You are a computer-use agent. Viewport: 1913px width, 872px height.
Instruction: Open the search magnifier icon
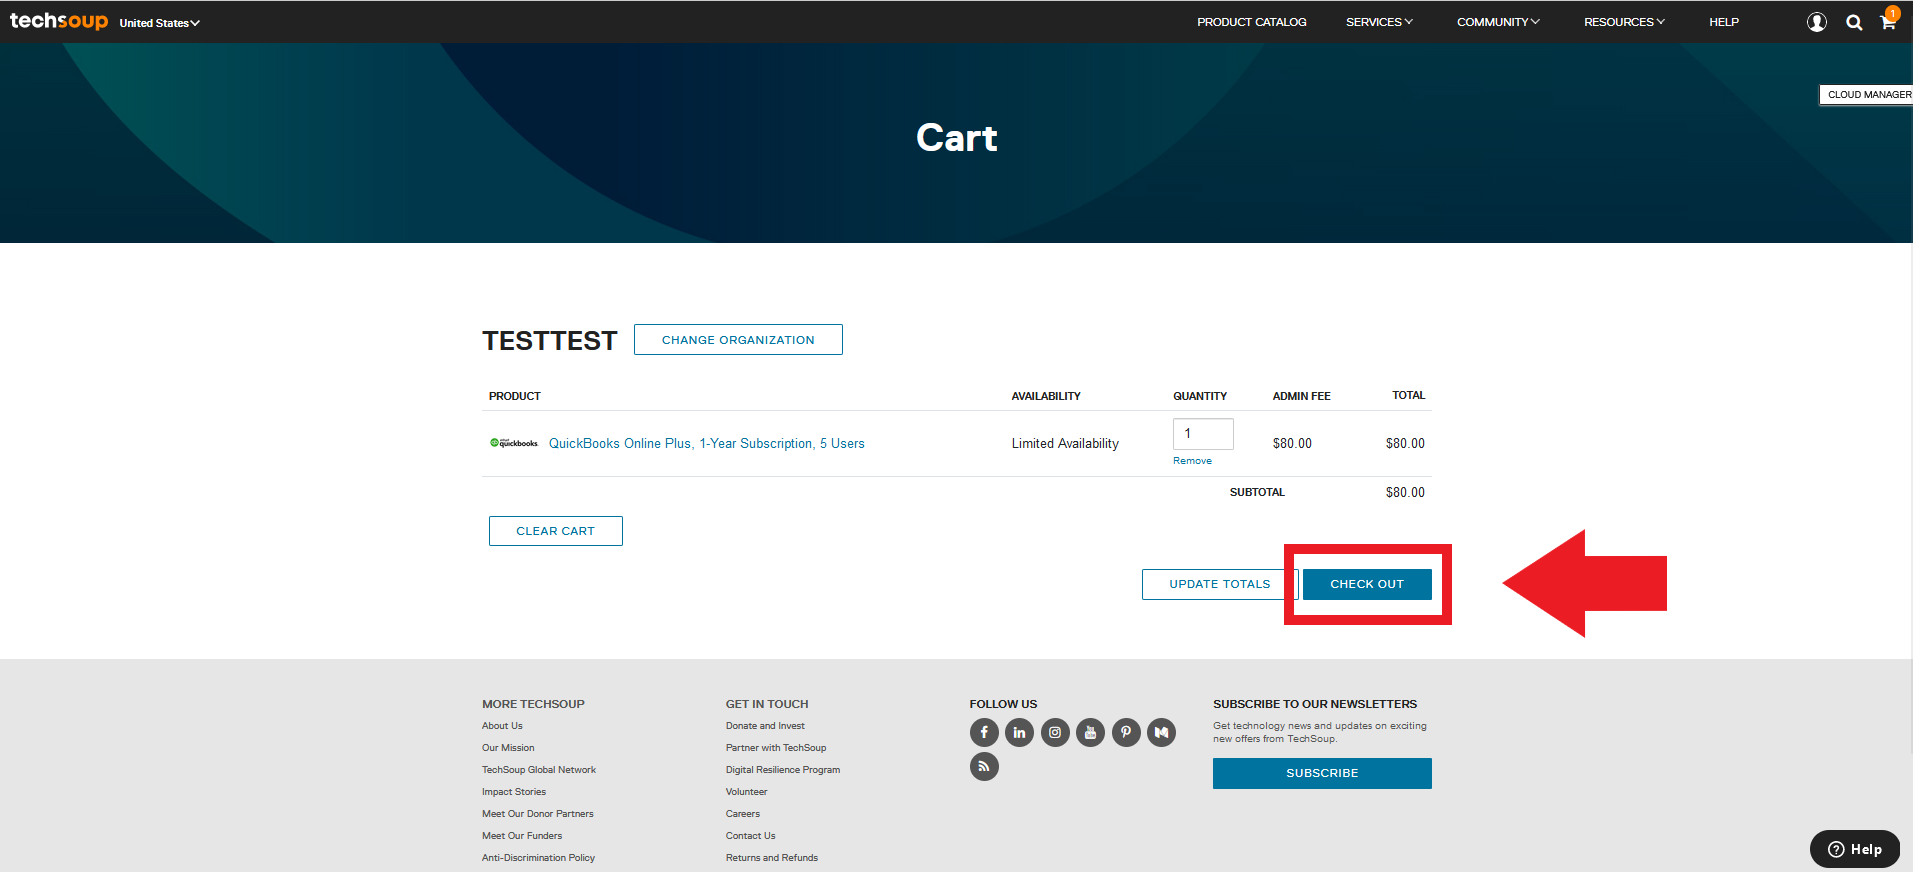point(1854,22)
